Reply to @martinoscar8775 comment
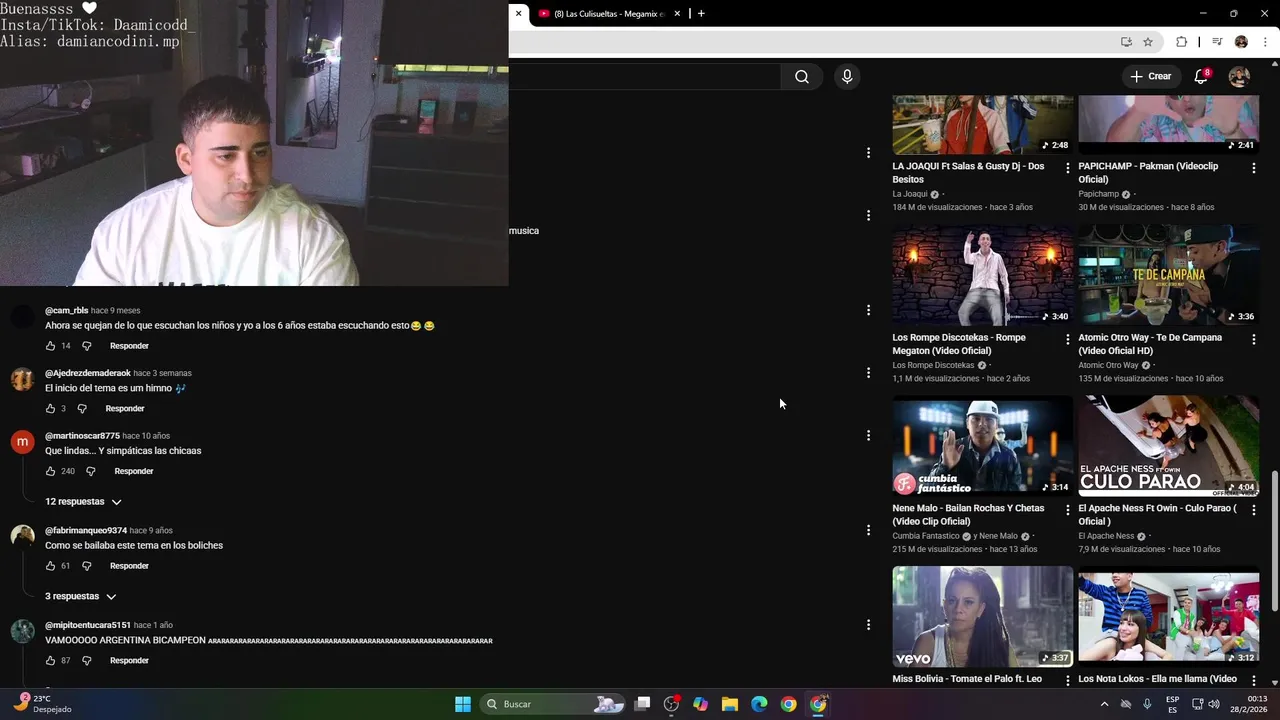Screen dimensions: 1280x720 134,471
